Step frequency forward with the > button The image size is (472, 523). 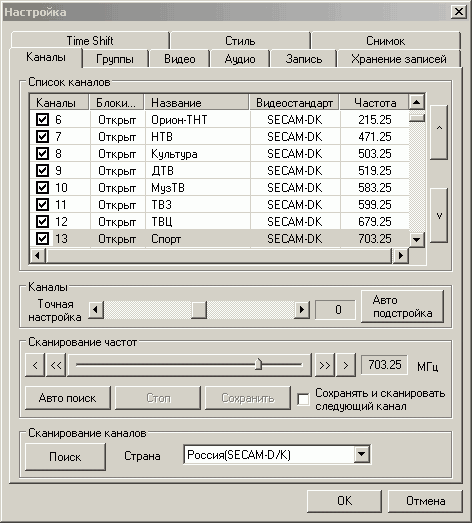click(346, 365)
